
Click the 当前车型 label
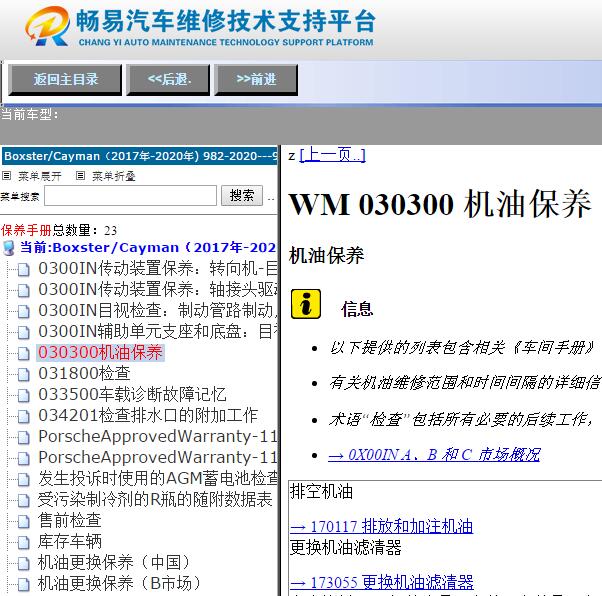(x=30, y=114)
